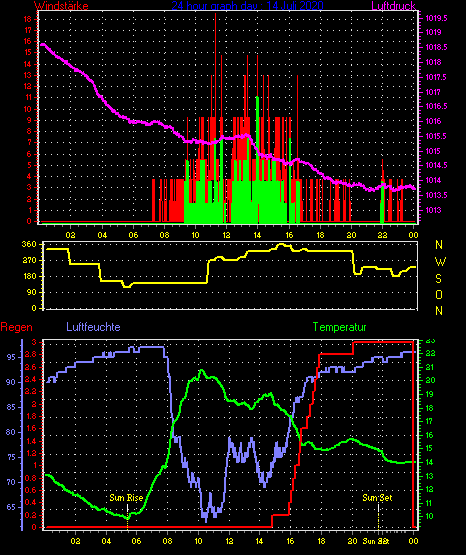
Task: Click the yellow compass letter O
Action: [439, 294]
